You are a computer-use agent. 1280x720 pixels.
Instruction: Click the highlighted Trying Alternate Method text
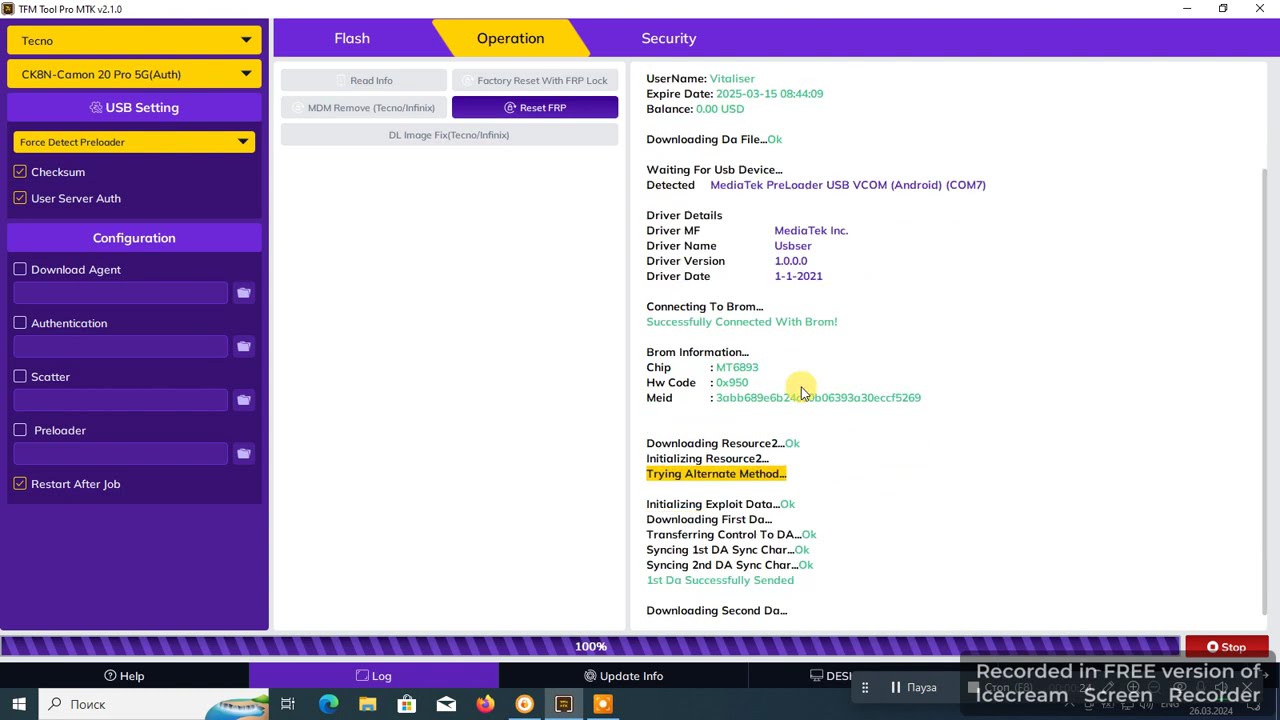click(716, 474)
